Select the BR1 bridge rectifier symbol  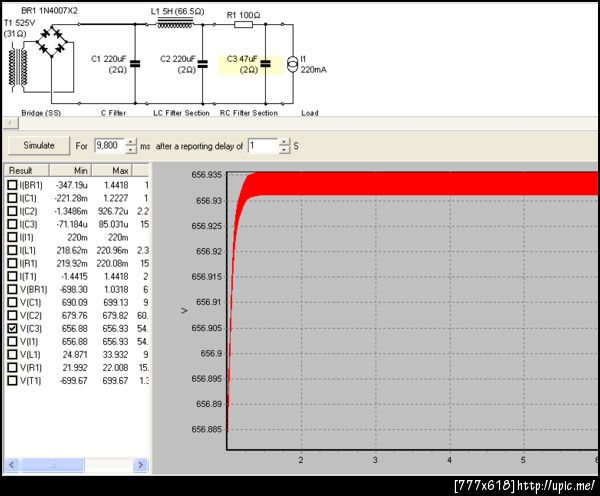(52, 41)
